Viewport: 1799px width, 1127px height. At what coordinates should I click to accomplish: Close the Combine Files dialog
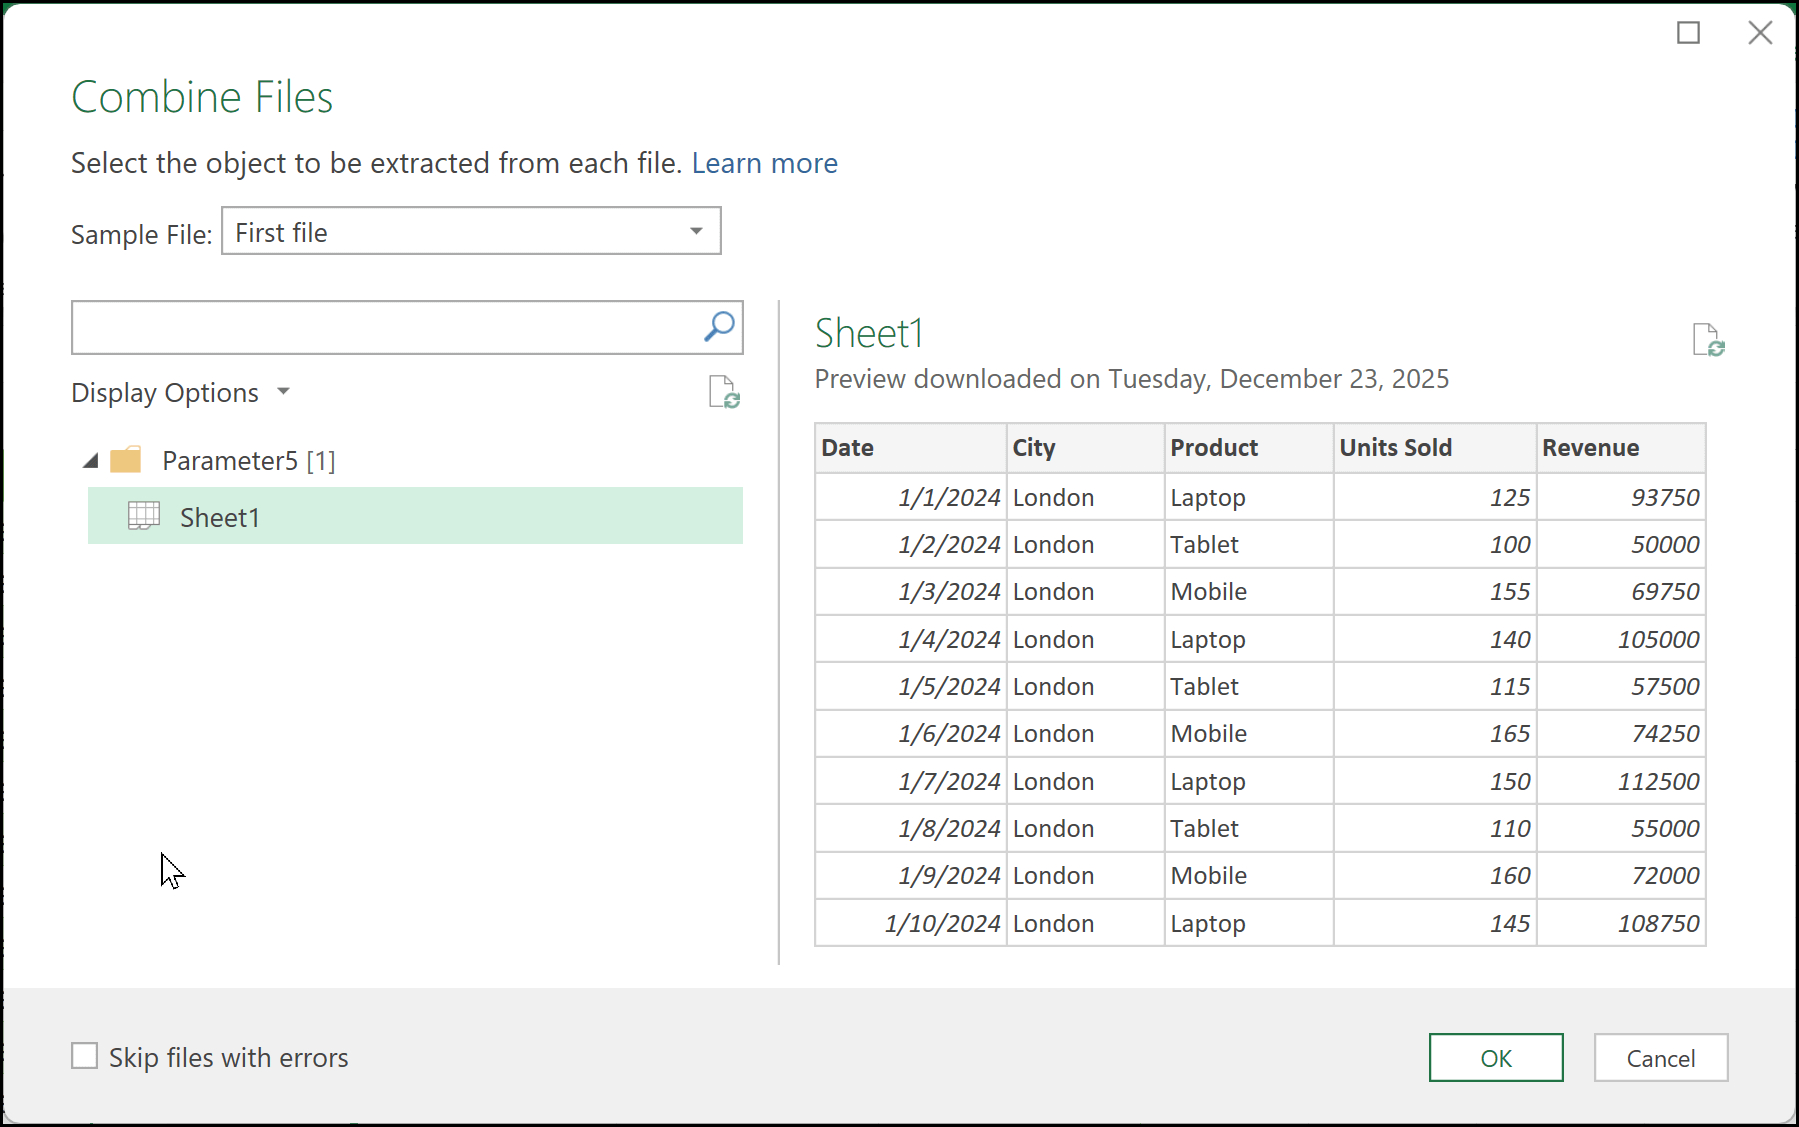[x=1760, y=33]
